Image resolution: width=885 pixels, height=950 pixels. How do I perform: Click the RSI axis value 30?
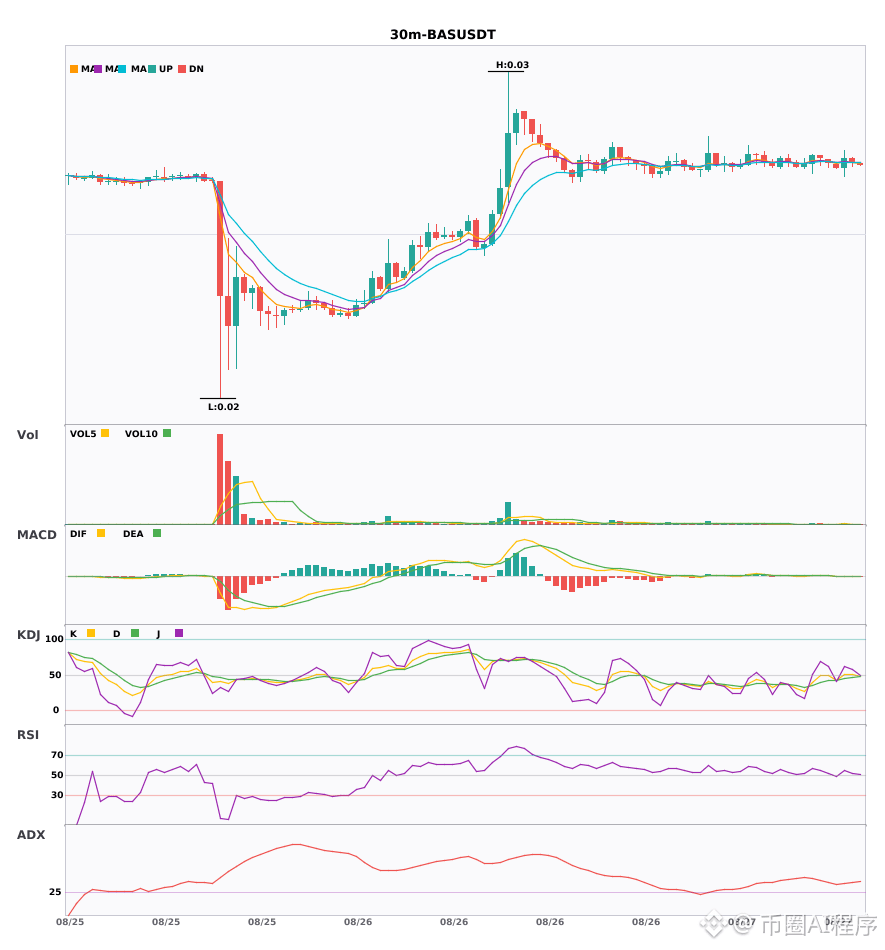click(x=57, y=795)
